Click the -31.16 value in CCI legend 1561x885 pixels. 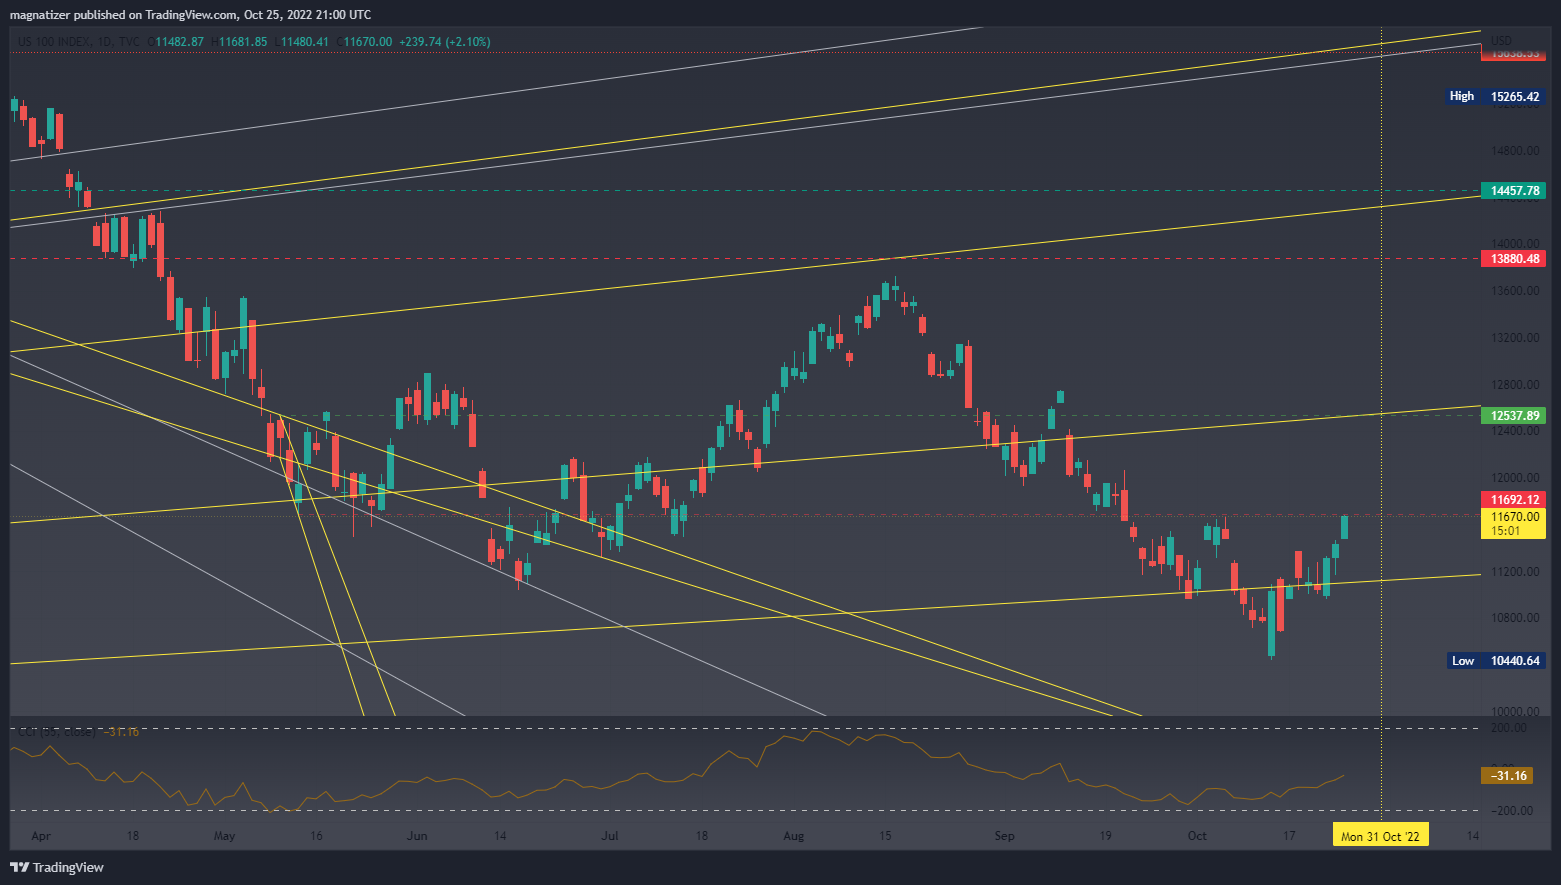[x=121, y=732]
